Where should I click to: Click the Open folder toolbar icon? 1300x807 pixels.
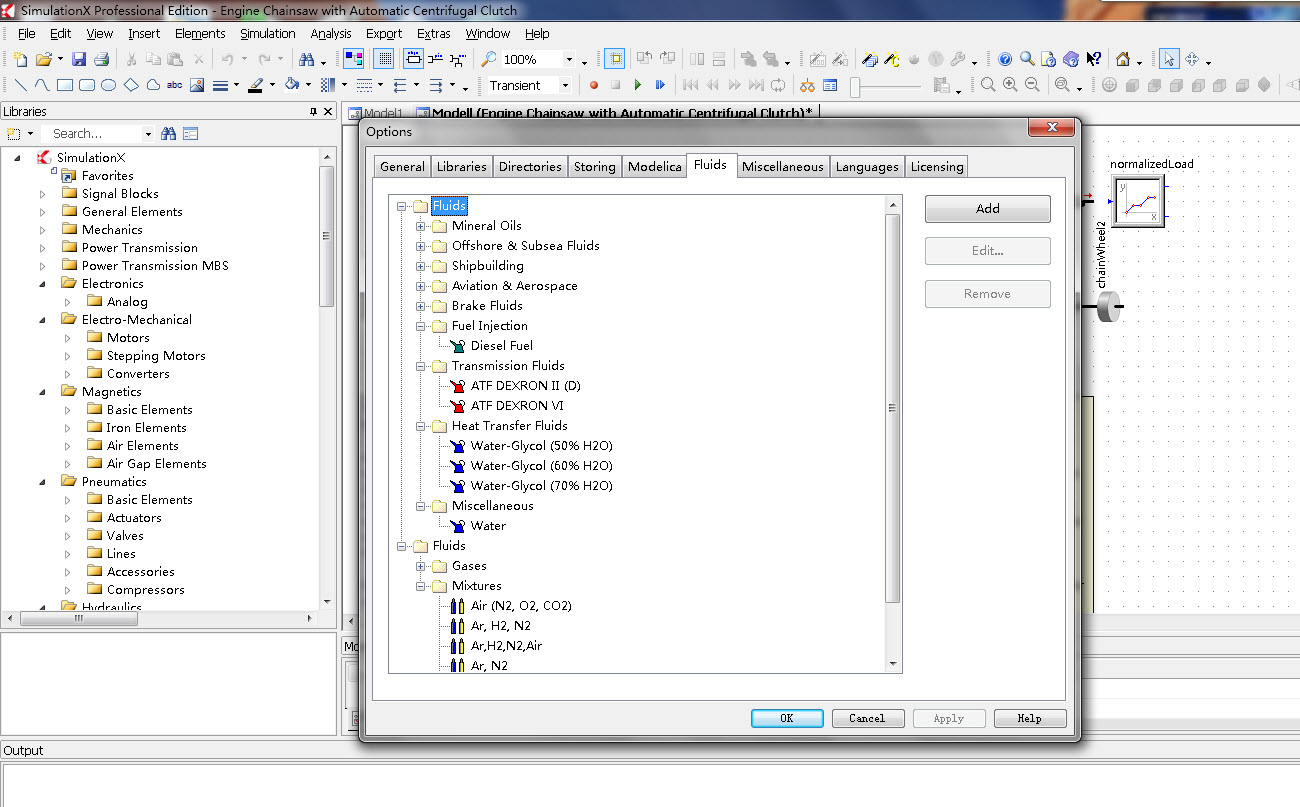[43, 60]
